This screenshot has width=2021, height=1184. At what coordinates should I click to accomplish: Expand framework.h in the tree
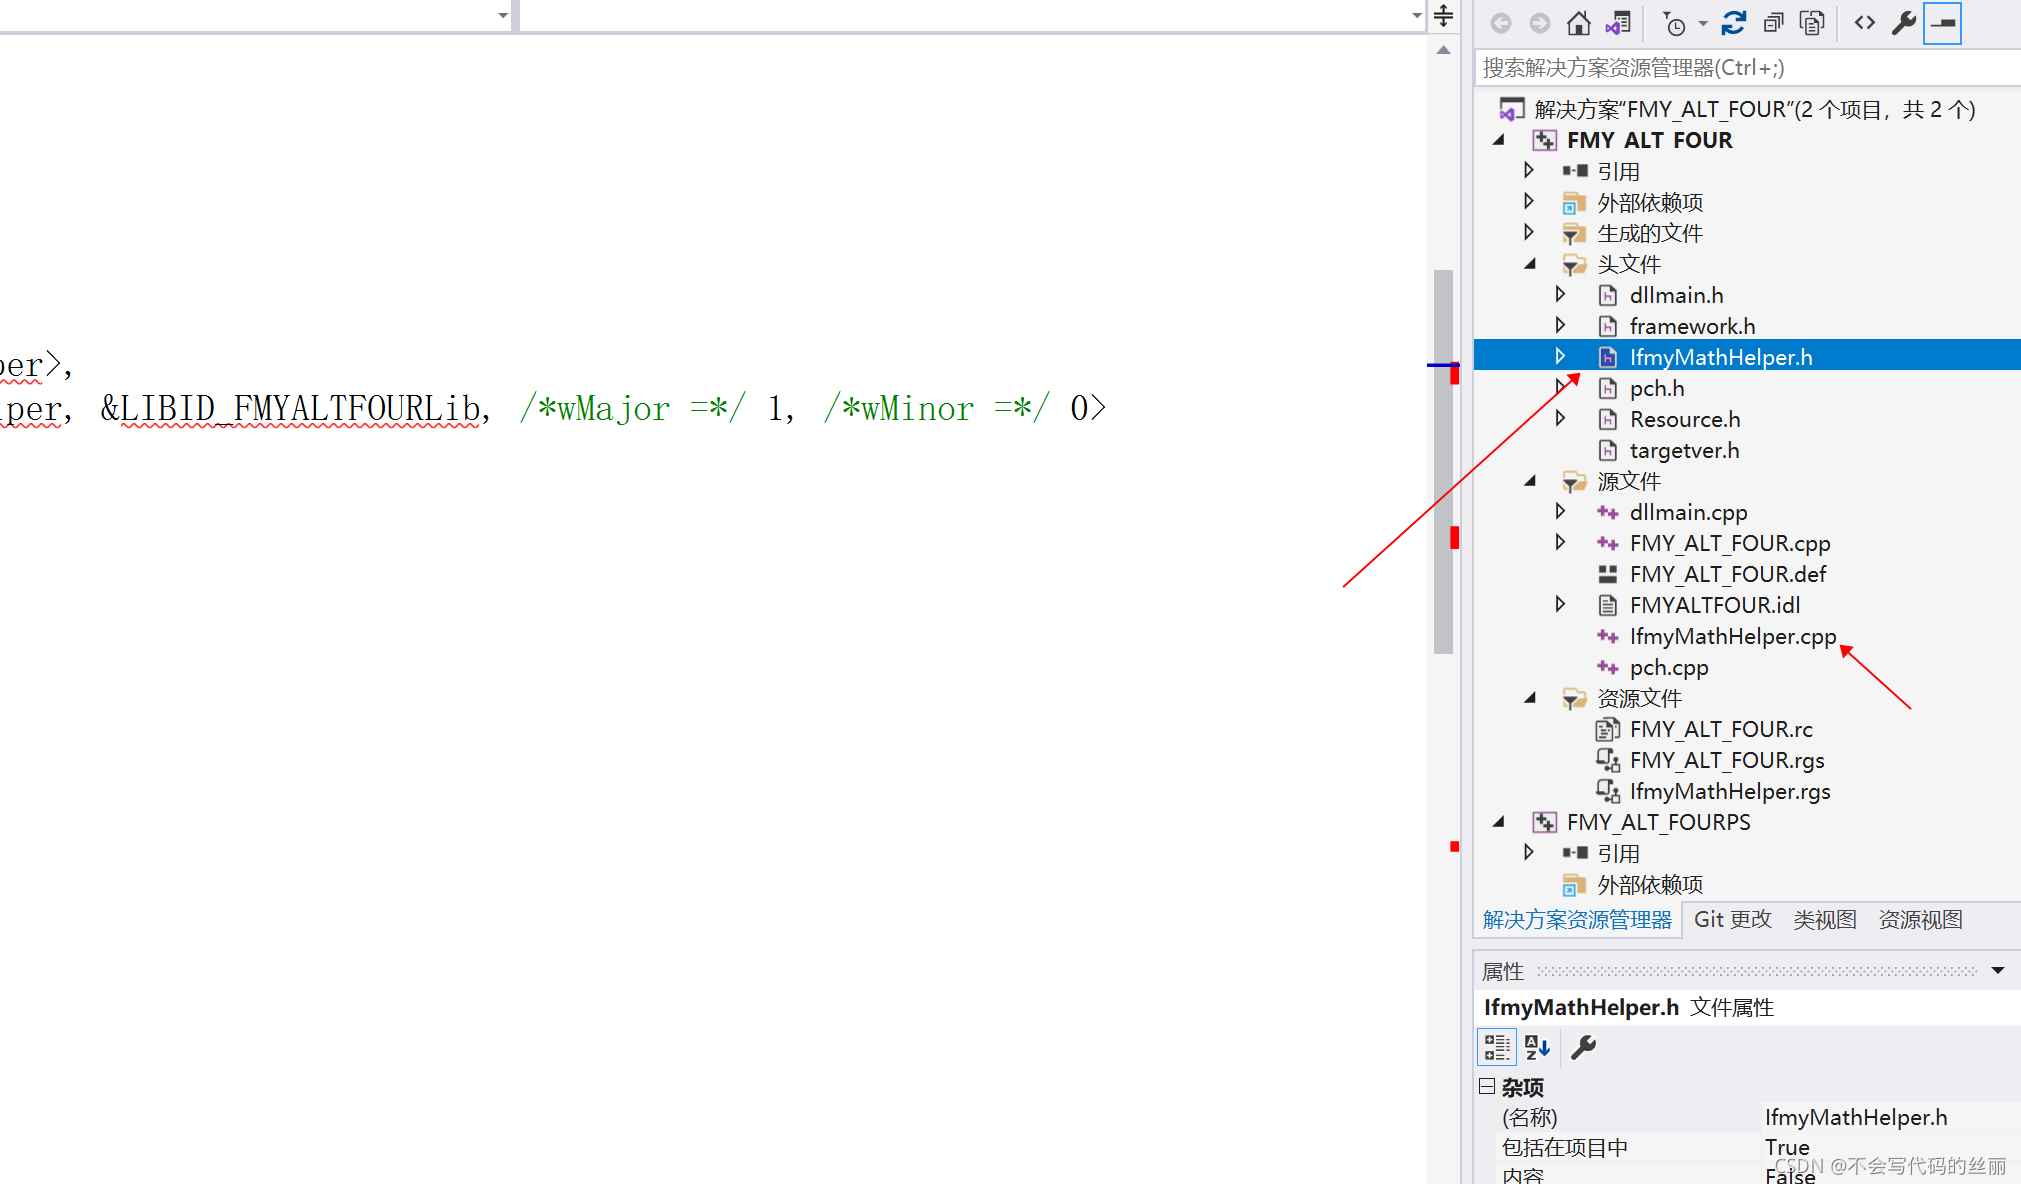pyautogui.click(x=1560, y=326)
